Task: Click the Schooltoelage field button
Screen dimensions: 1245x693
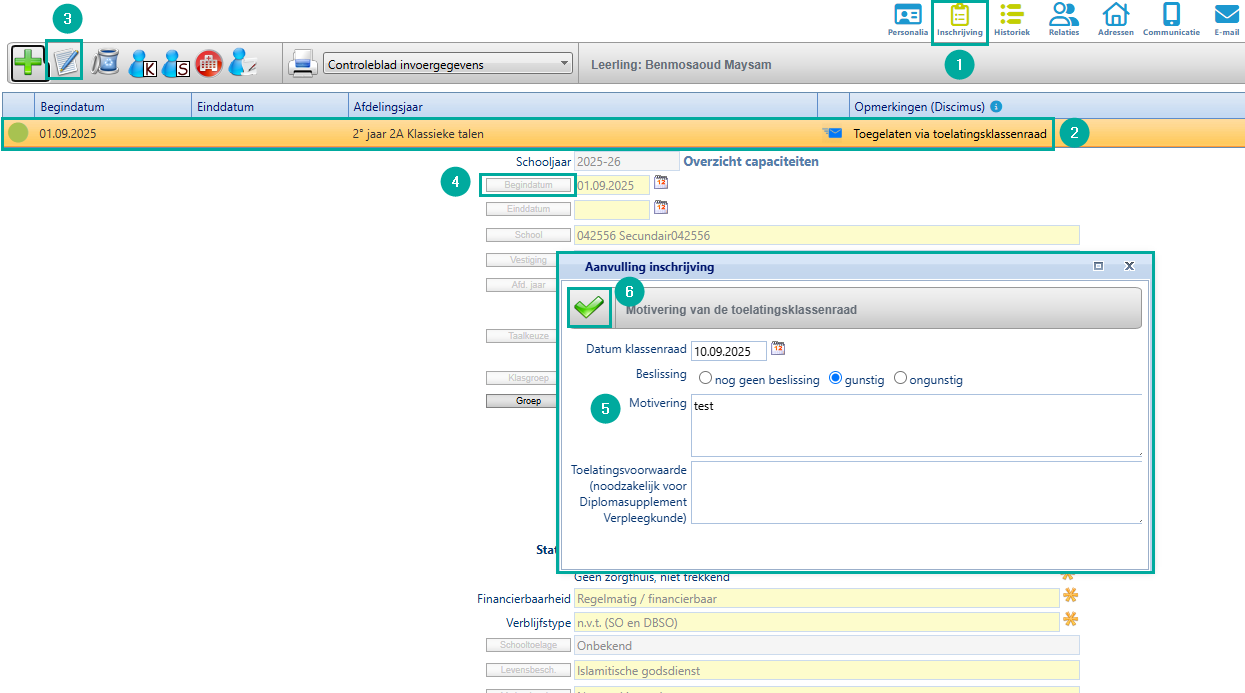Action: (528, 645)
